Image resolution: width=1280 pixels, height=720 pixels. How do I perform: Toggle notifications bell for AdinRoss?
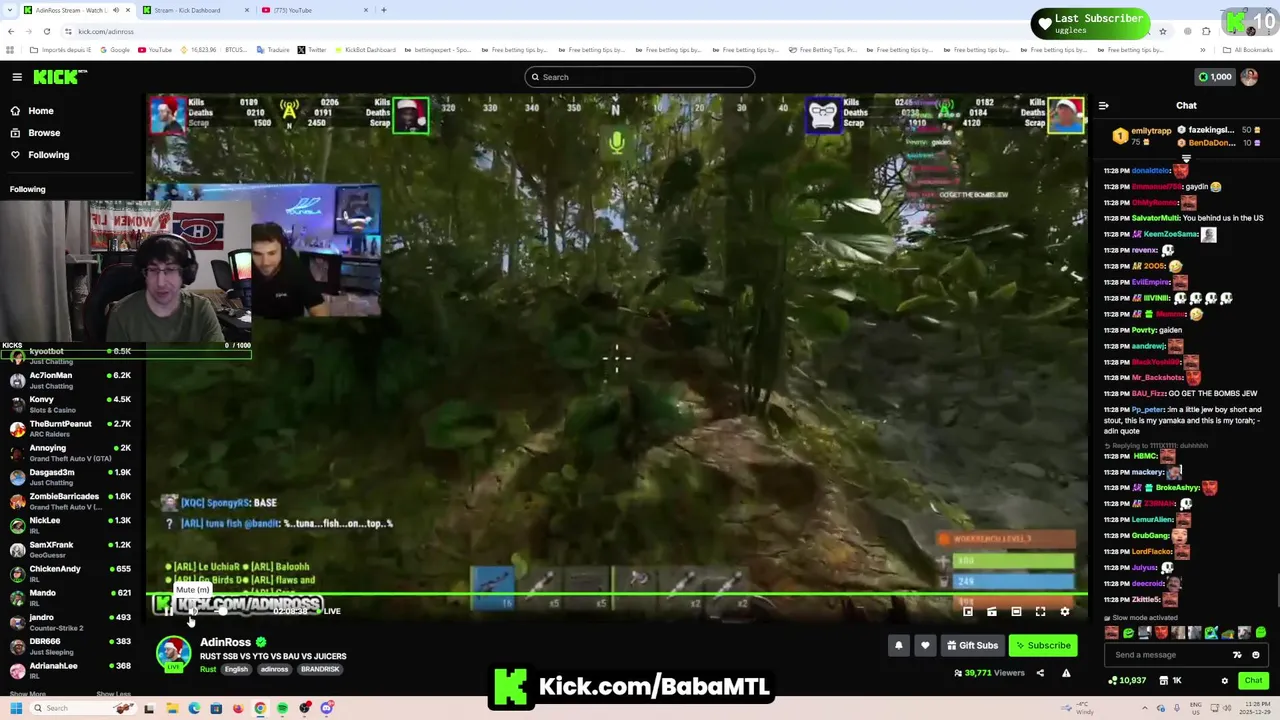click(x=898, y=646)
